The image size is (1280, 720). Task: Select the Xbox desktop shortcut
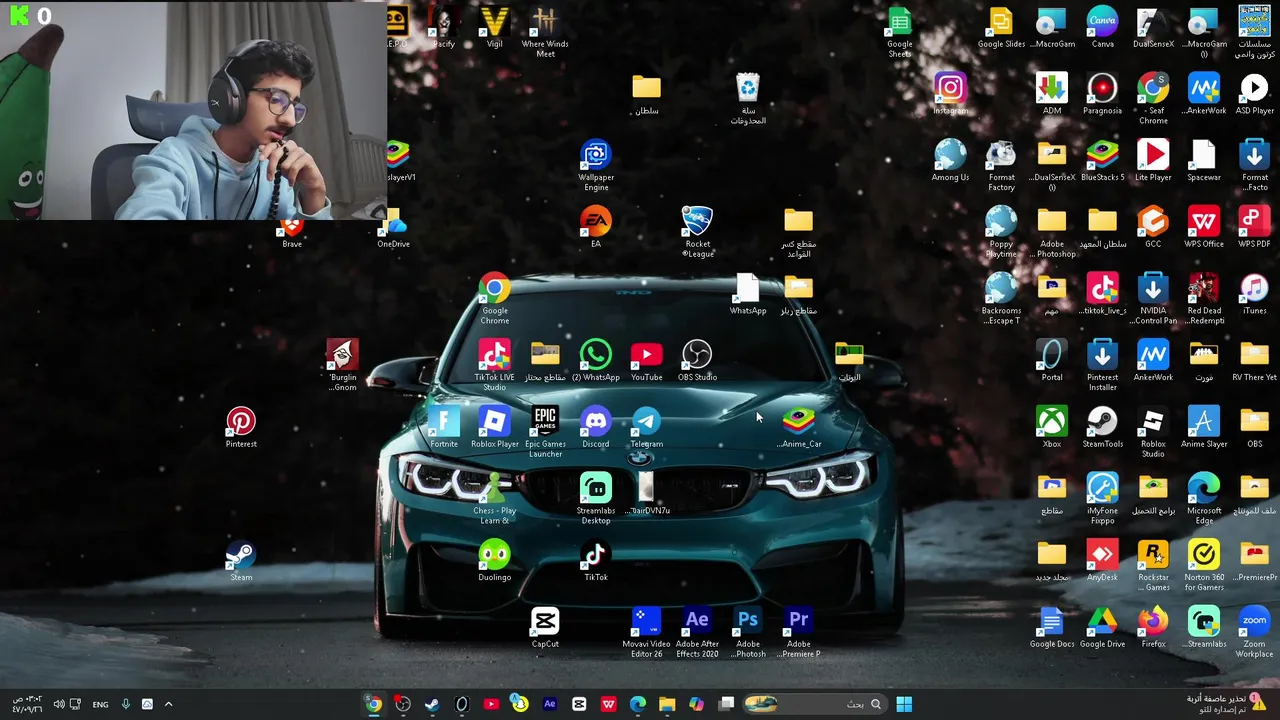click(x=1052, y=428)
